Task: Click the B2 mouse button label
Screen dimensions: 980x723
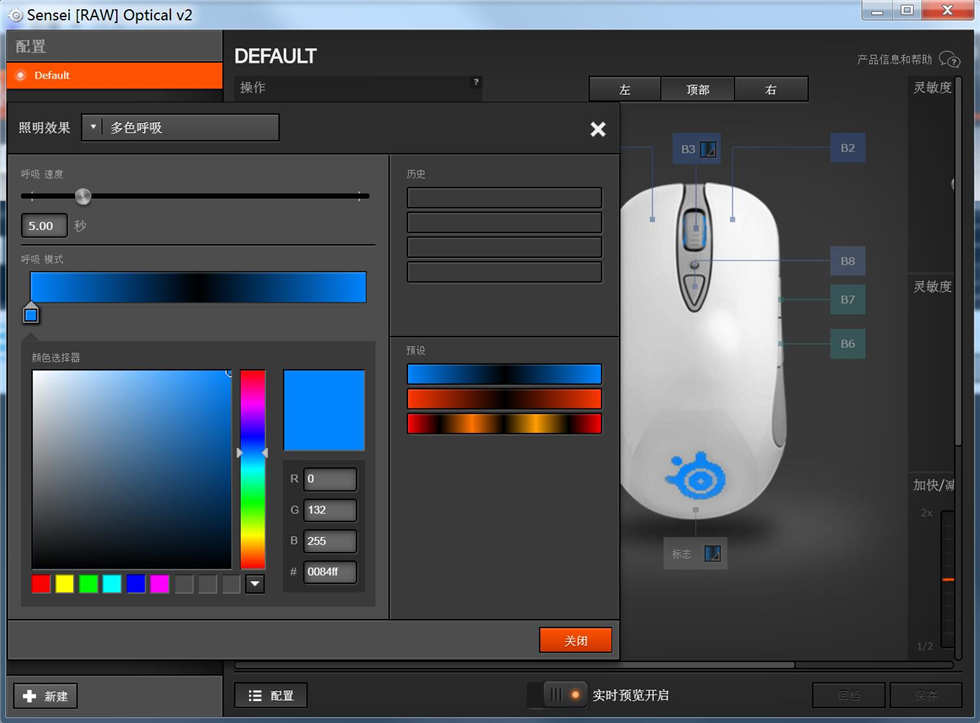Action: click(848, 148)
